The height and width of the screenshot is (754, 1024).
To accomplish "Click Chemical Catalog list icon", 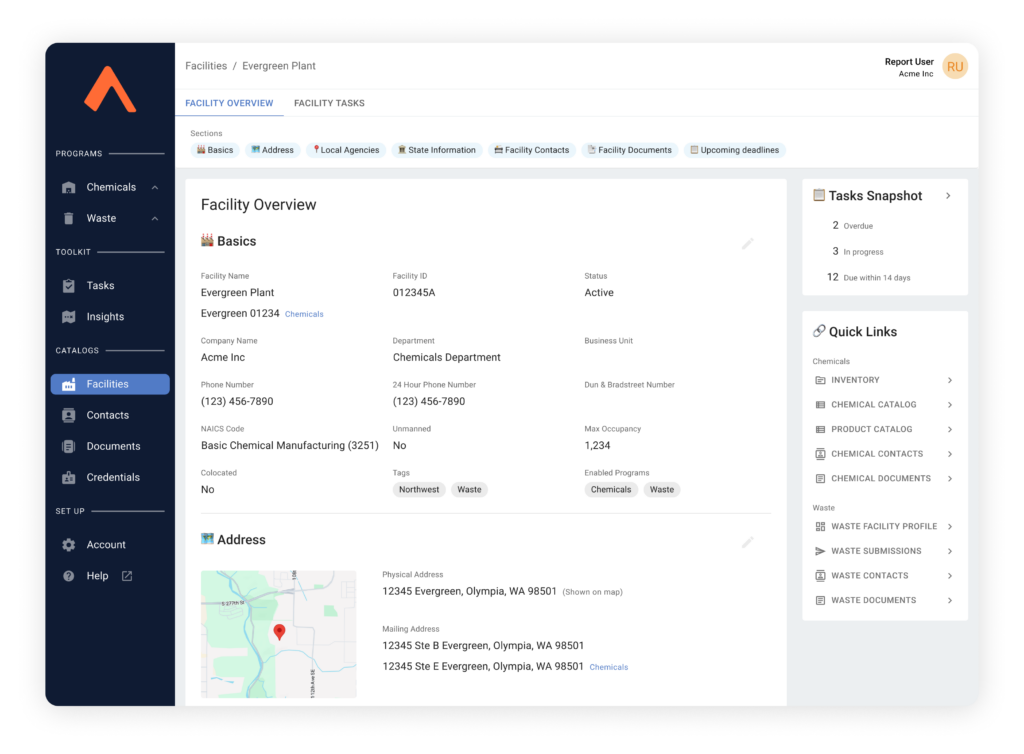I will tap(820, 405).
